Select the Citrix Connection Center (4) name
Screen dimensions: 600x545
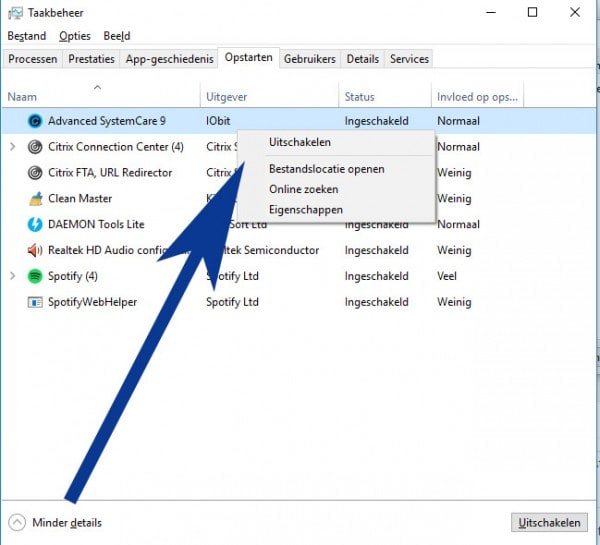click(x=116, y=147)
